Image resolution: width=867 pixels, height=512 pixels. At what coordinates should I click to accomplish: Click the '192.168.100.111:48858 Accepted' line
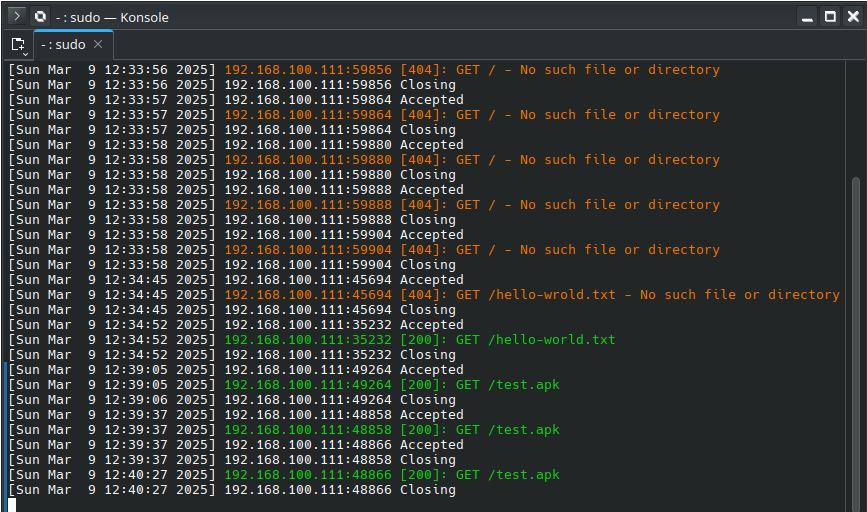(236, 415)
